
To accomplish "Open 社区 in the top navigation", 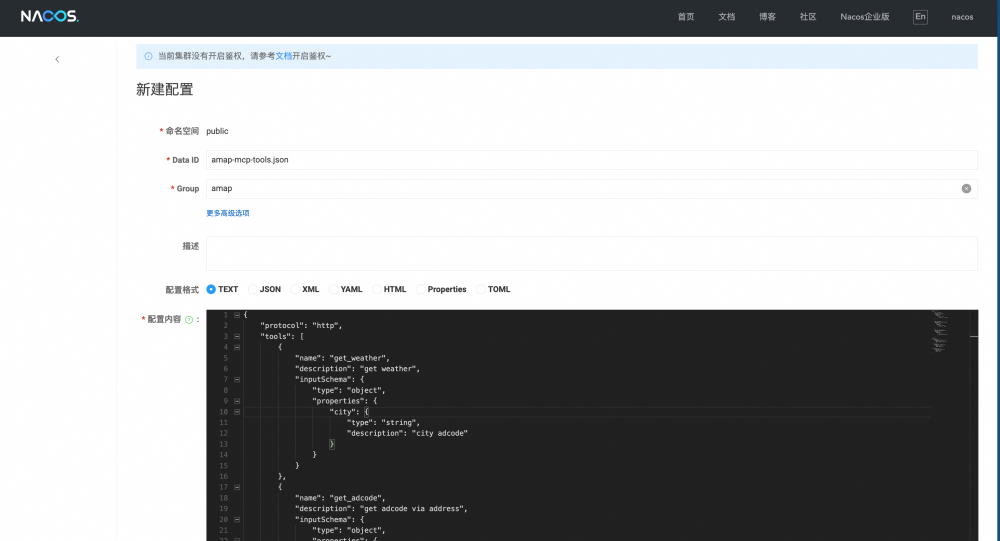I will pyautogui.click(x=808, y=17).
